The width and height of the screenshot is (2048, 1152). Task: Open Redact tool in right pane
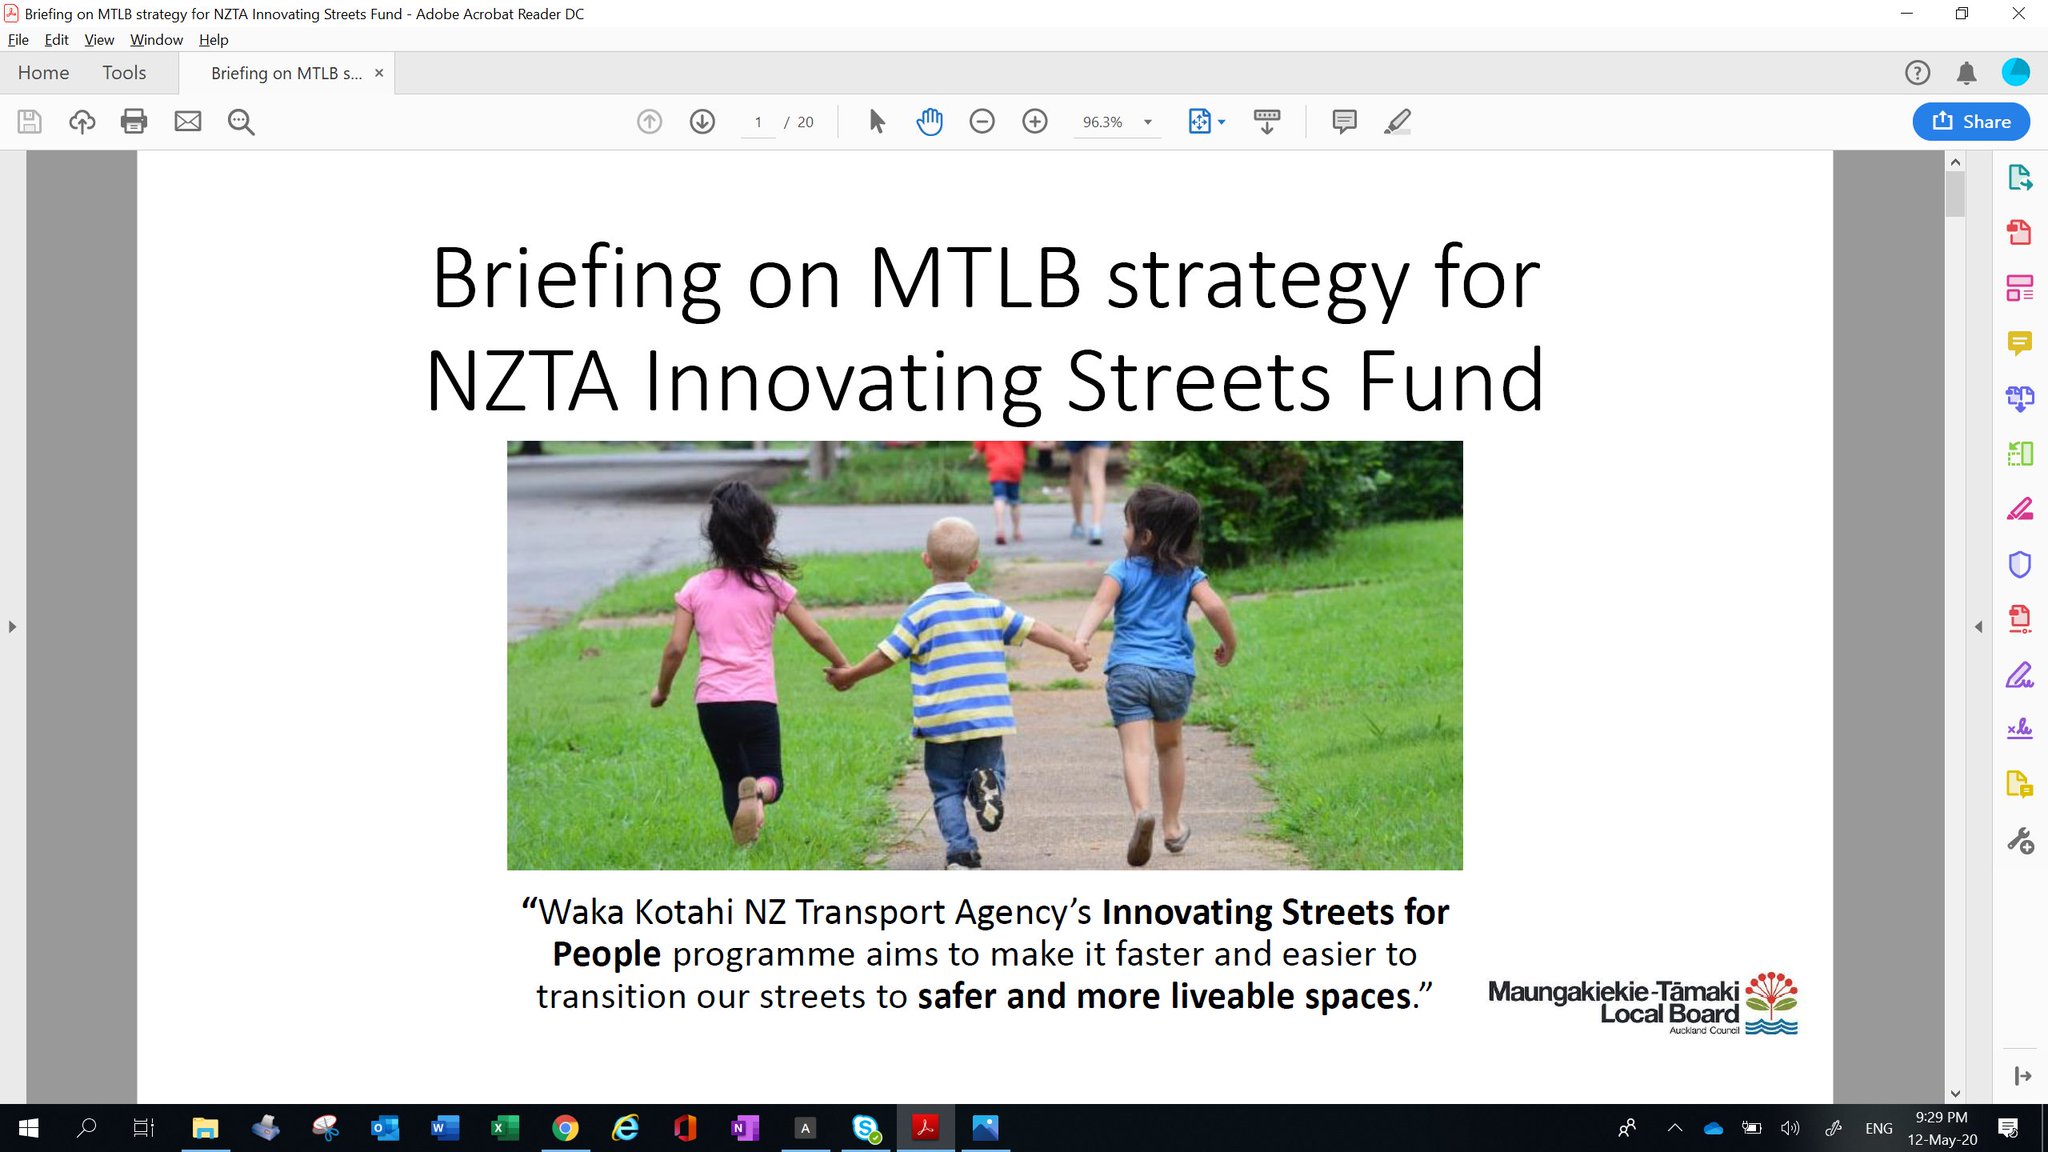pyautogui.click(x=2020, y=509)
